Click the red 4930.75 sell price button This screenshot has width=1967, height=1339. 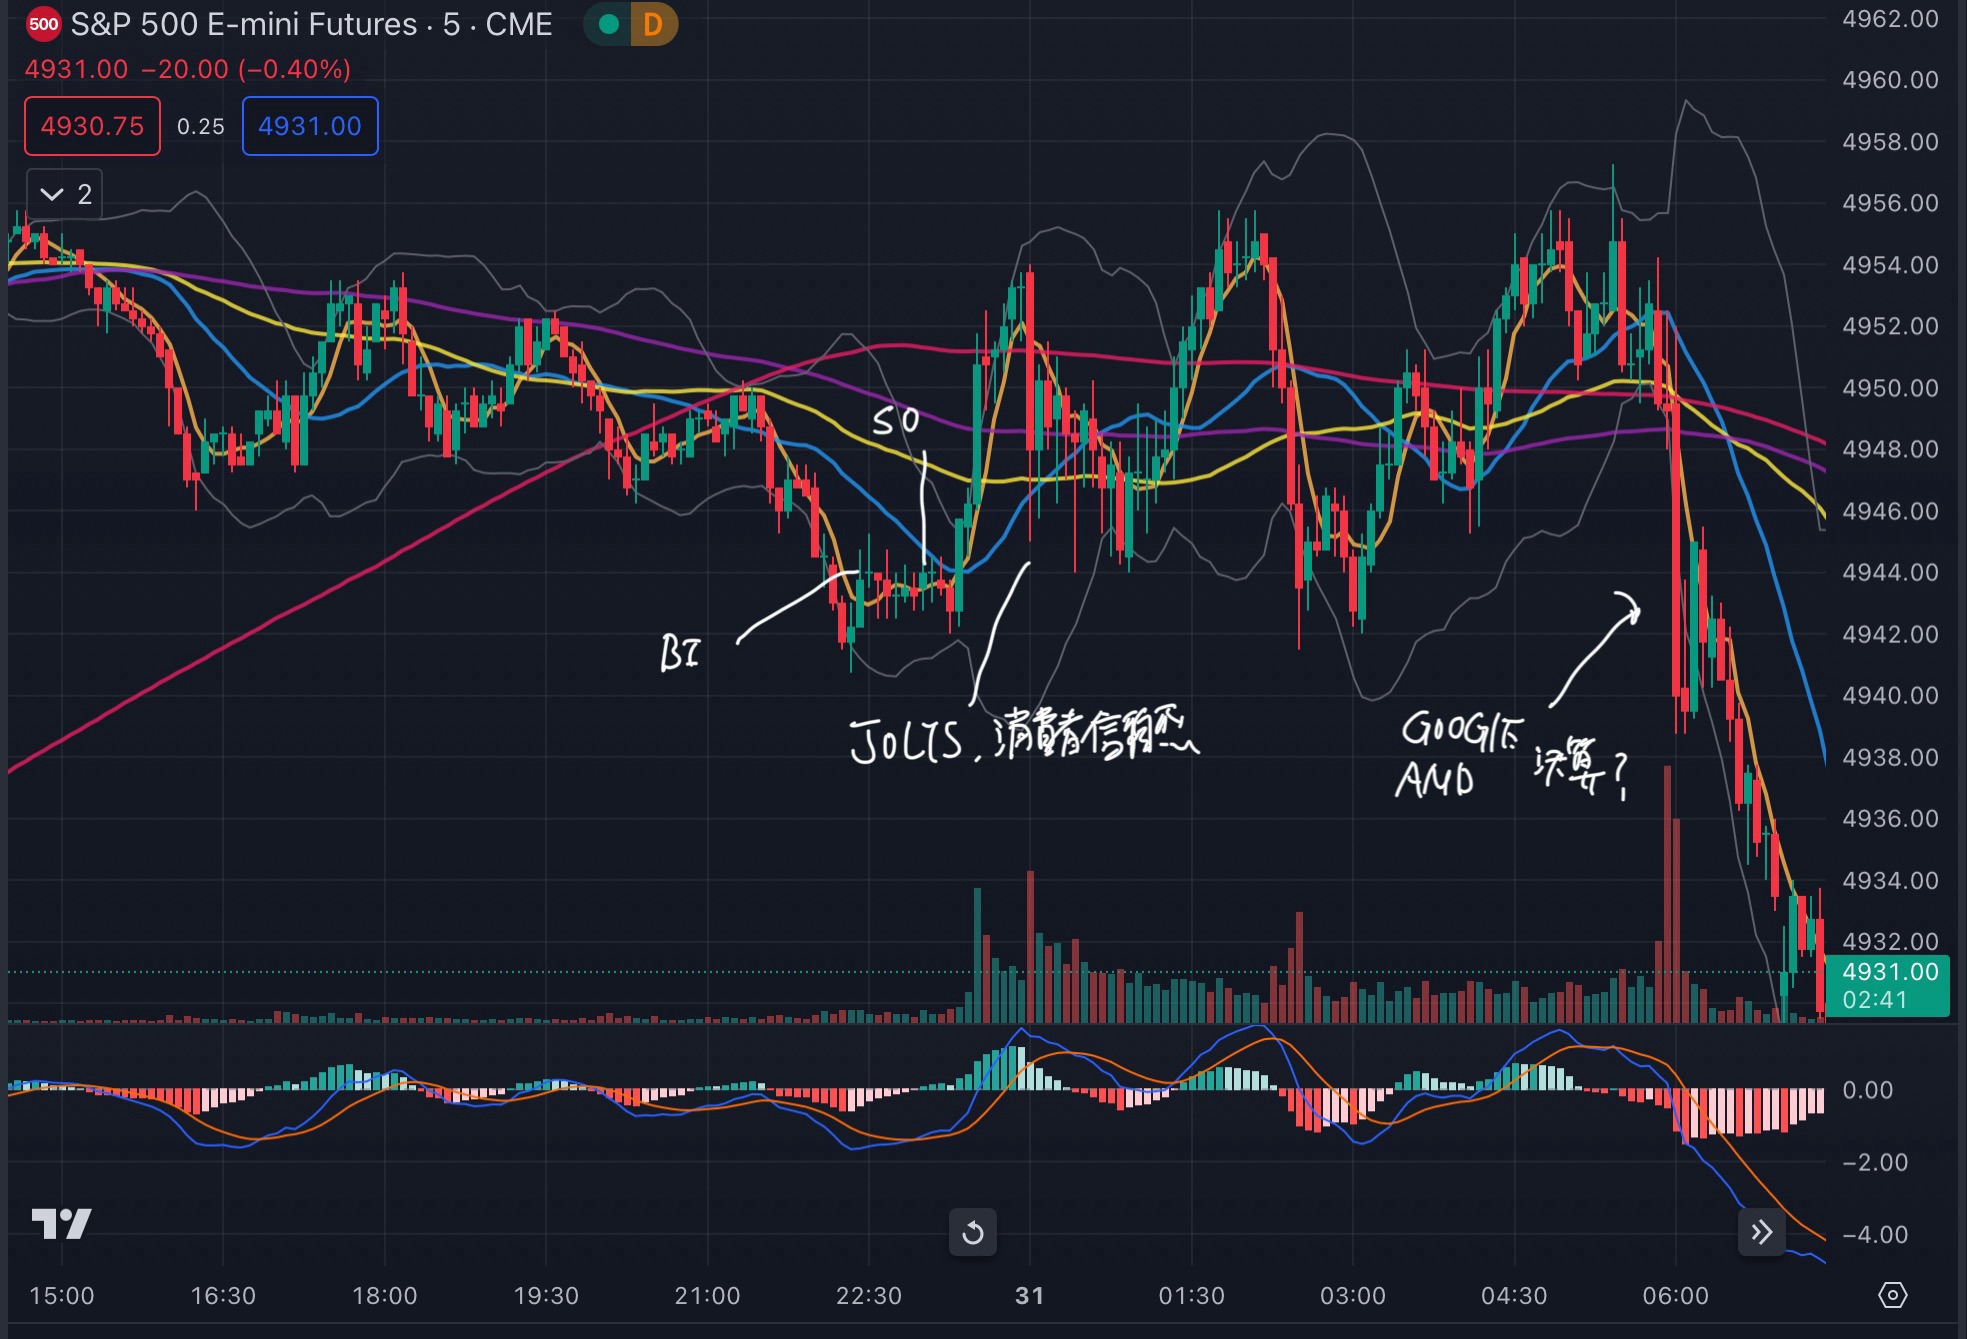[92, 126]
